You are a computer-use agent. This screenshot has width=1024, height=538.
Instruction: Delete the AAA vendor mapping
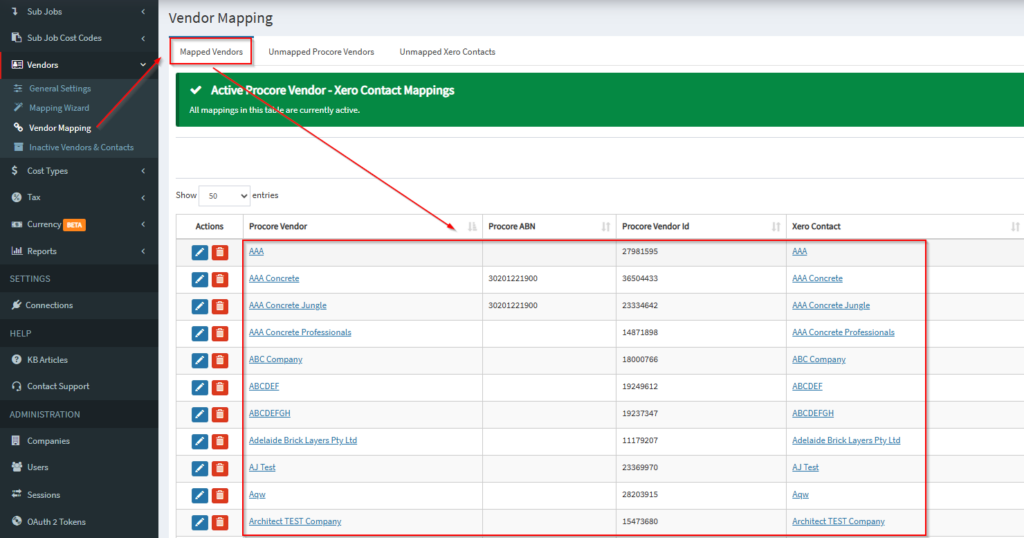point(220,252)
